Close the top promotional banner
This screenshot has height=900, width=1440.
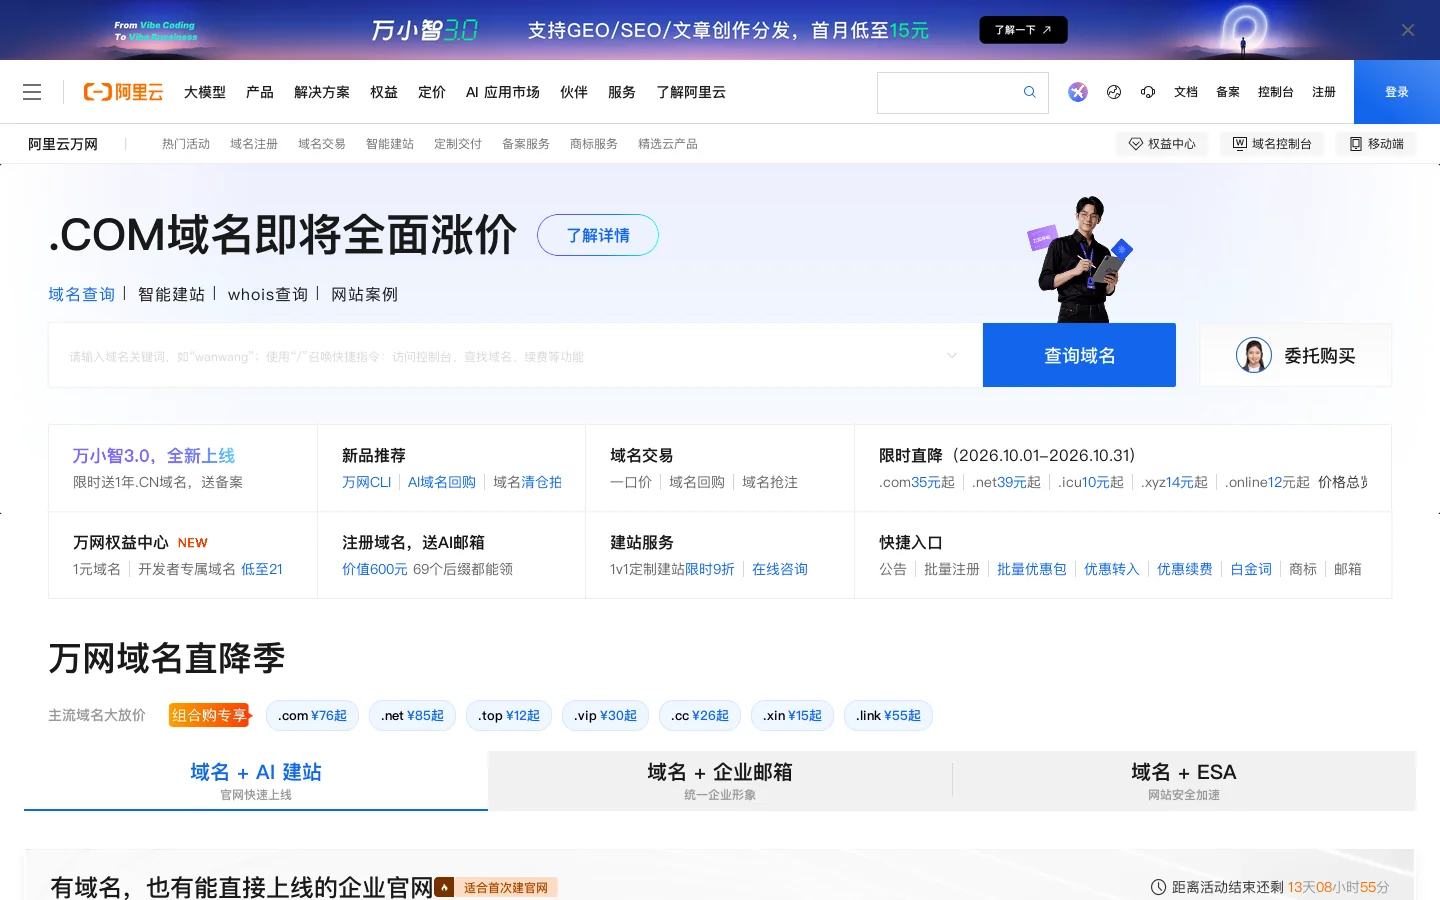point(1408,30)
